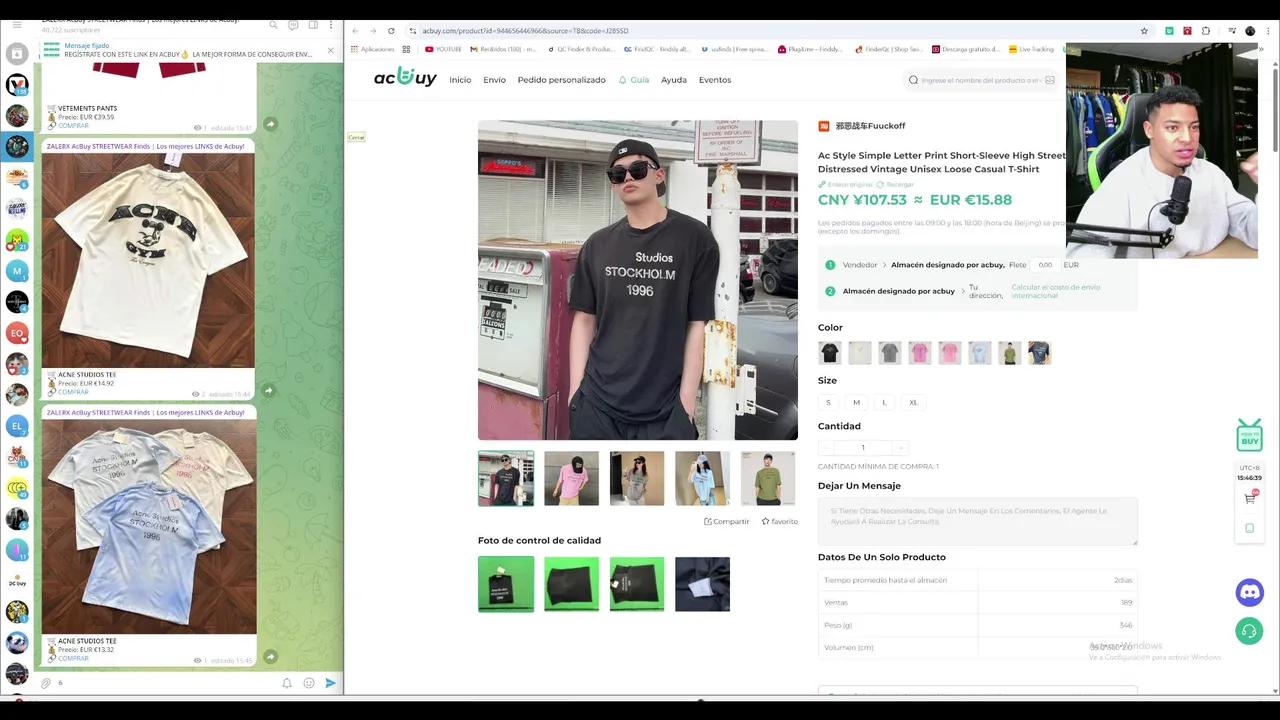Open the Aplicaciones apps shortcut
Viewport: 1280px width, 720px height.
(372, 49)
